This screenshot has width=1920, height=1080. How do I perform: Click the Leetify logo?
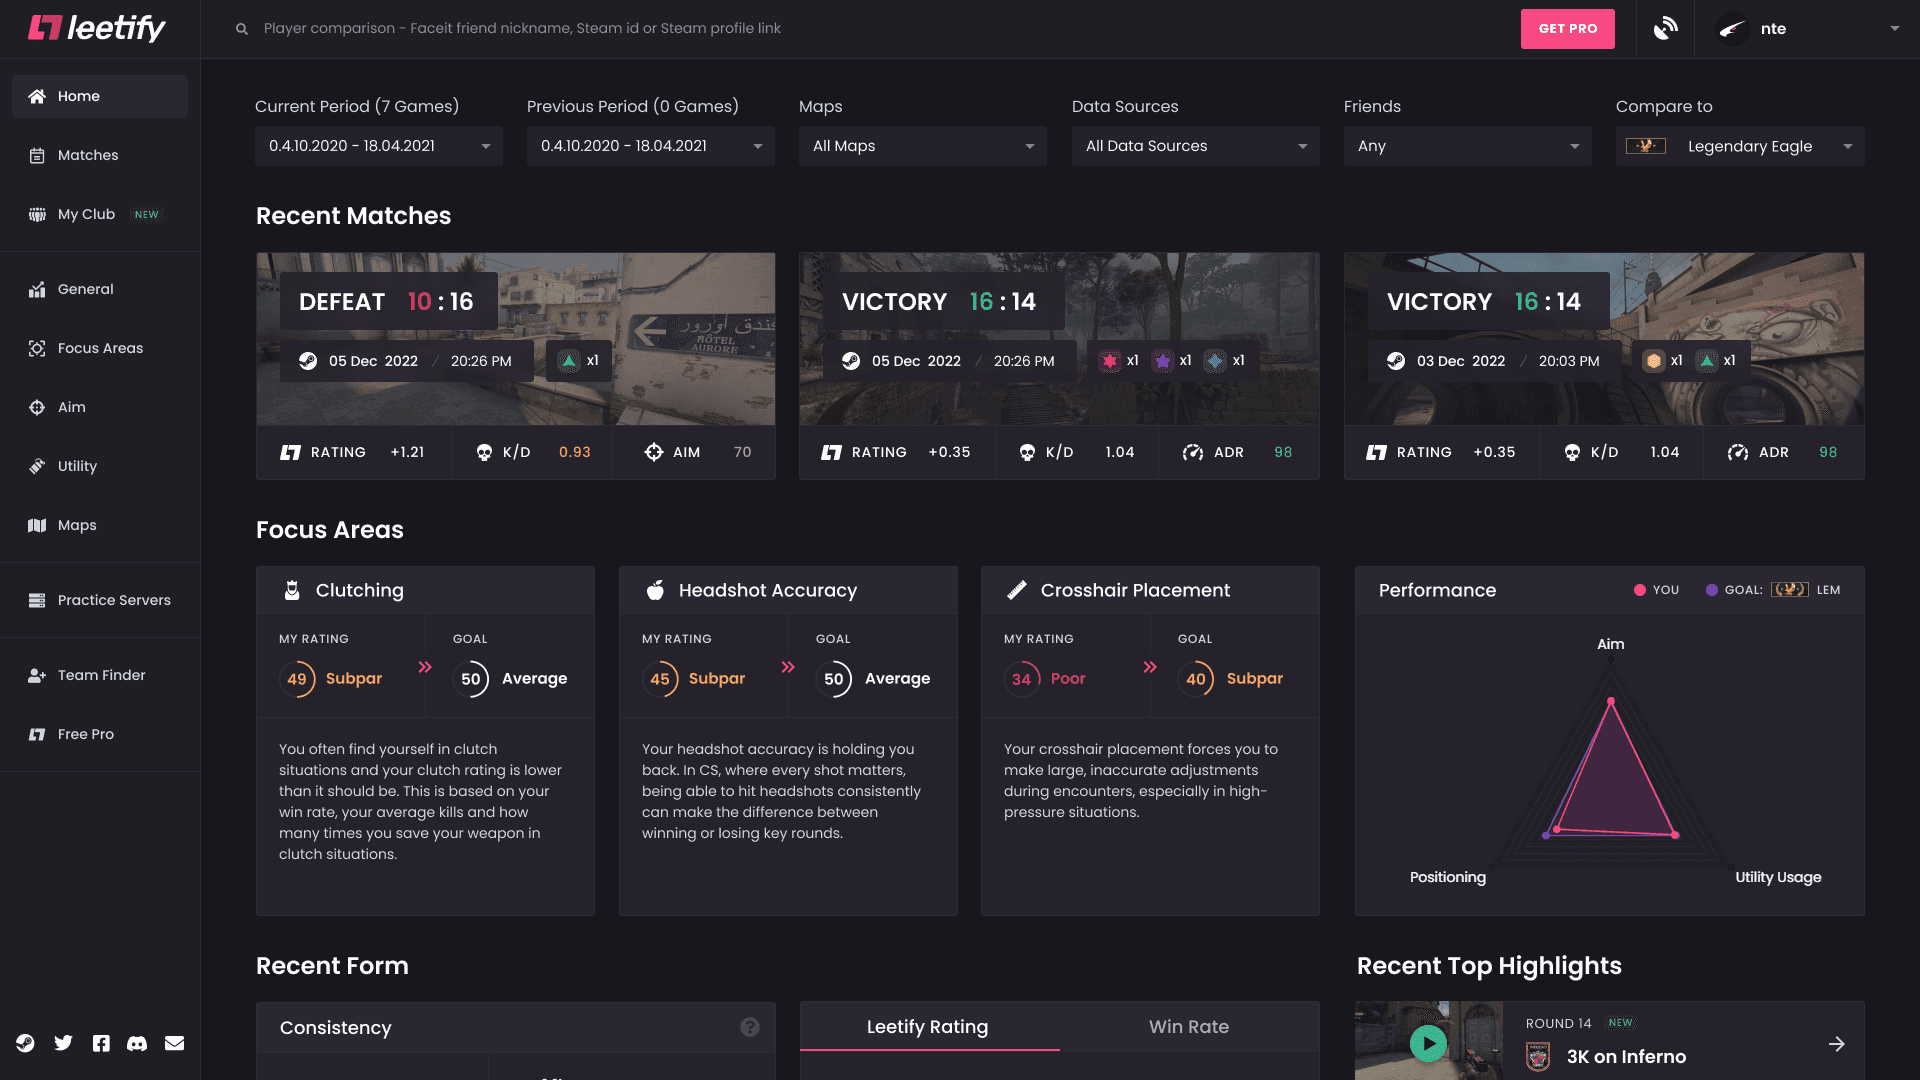(95, 28)
